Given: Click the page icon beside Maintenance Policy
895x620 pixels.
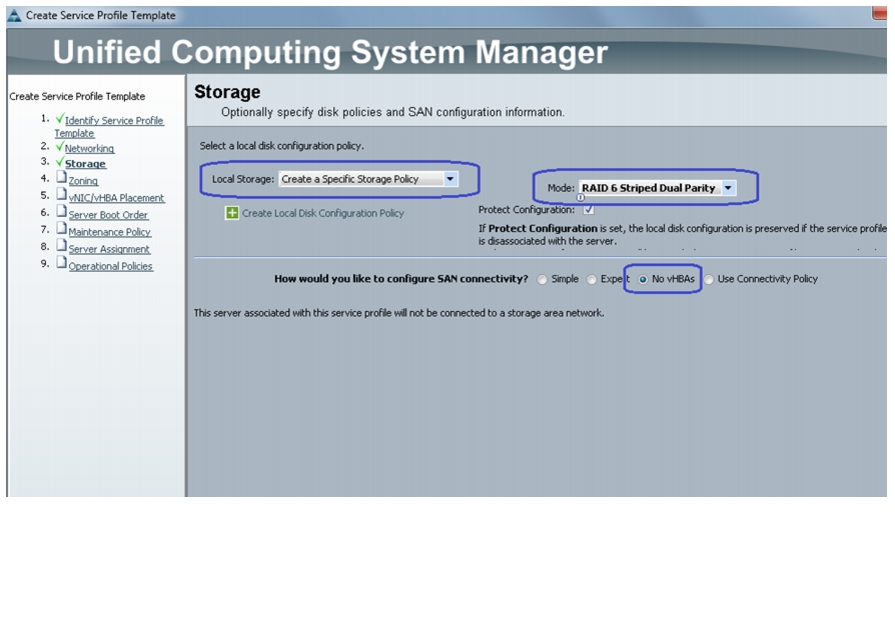Looking at the screenshot, I should 61,230.
